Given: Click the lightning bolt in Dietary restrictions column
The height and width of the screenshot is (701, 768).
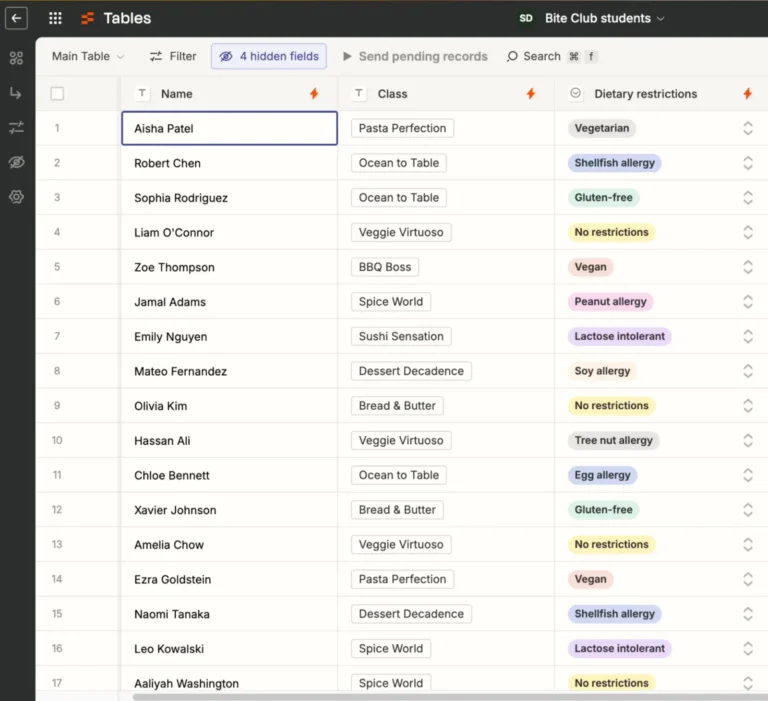Looking at the screenshot, I should point(747,94).
